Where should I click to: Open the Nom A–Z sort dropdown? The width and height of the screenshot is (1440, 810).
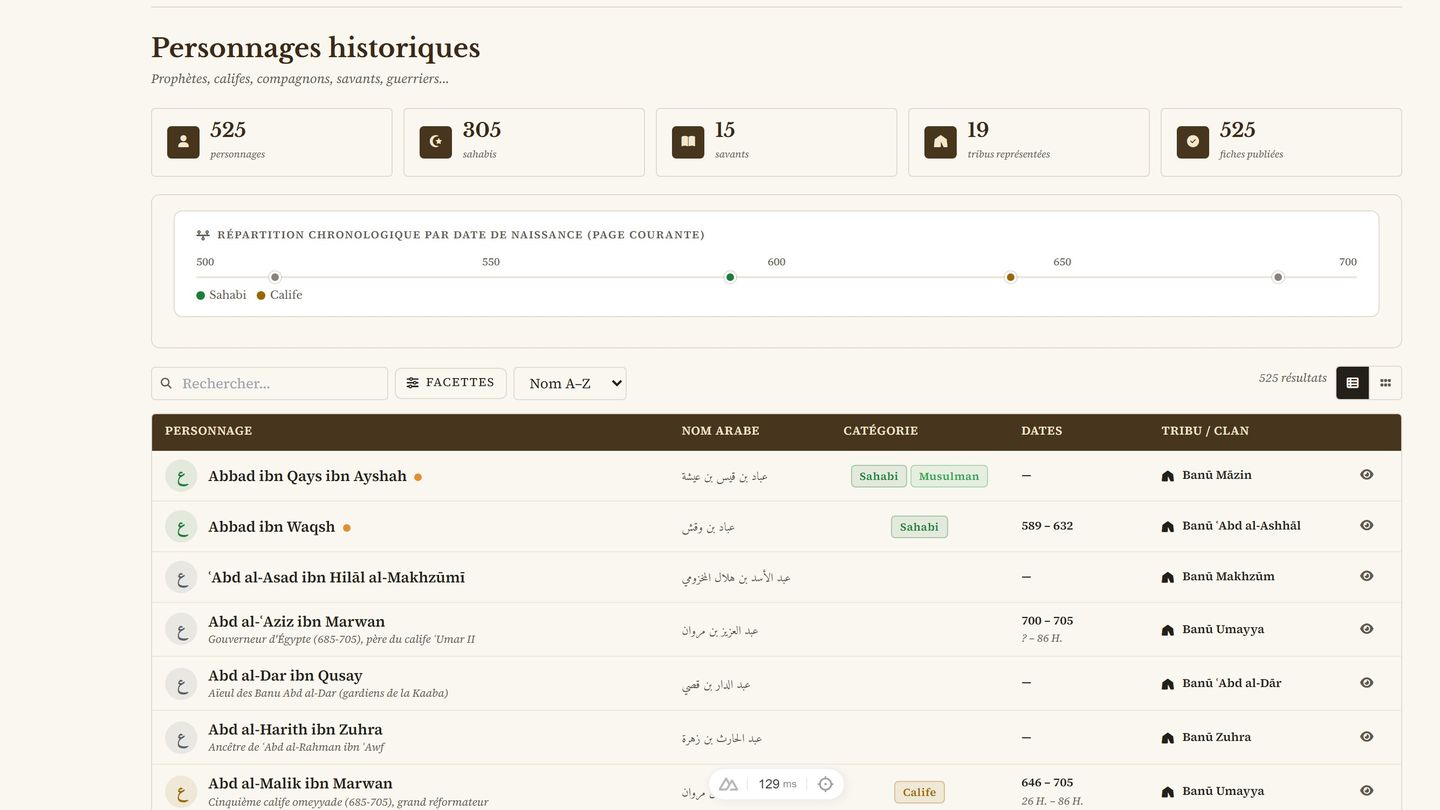click(570, 383)
